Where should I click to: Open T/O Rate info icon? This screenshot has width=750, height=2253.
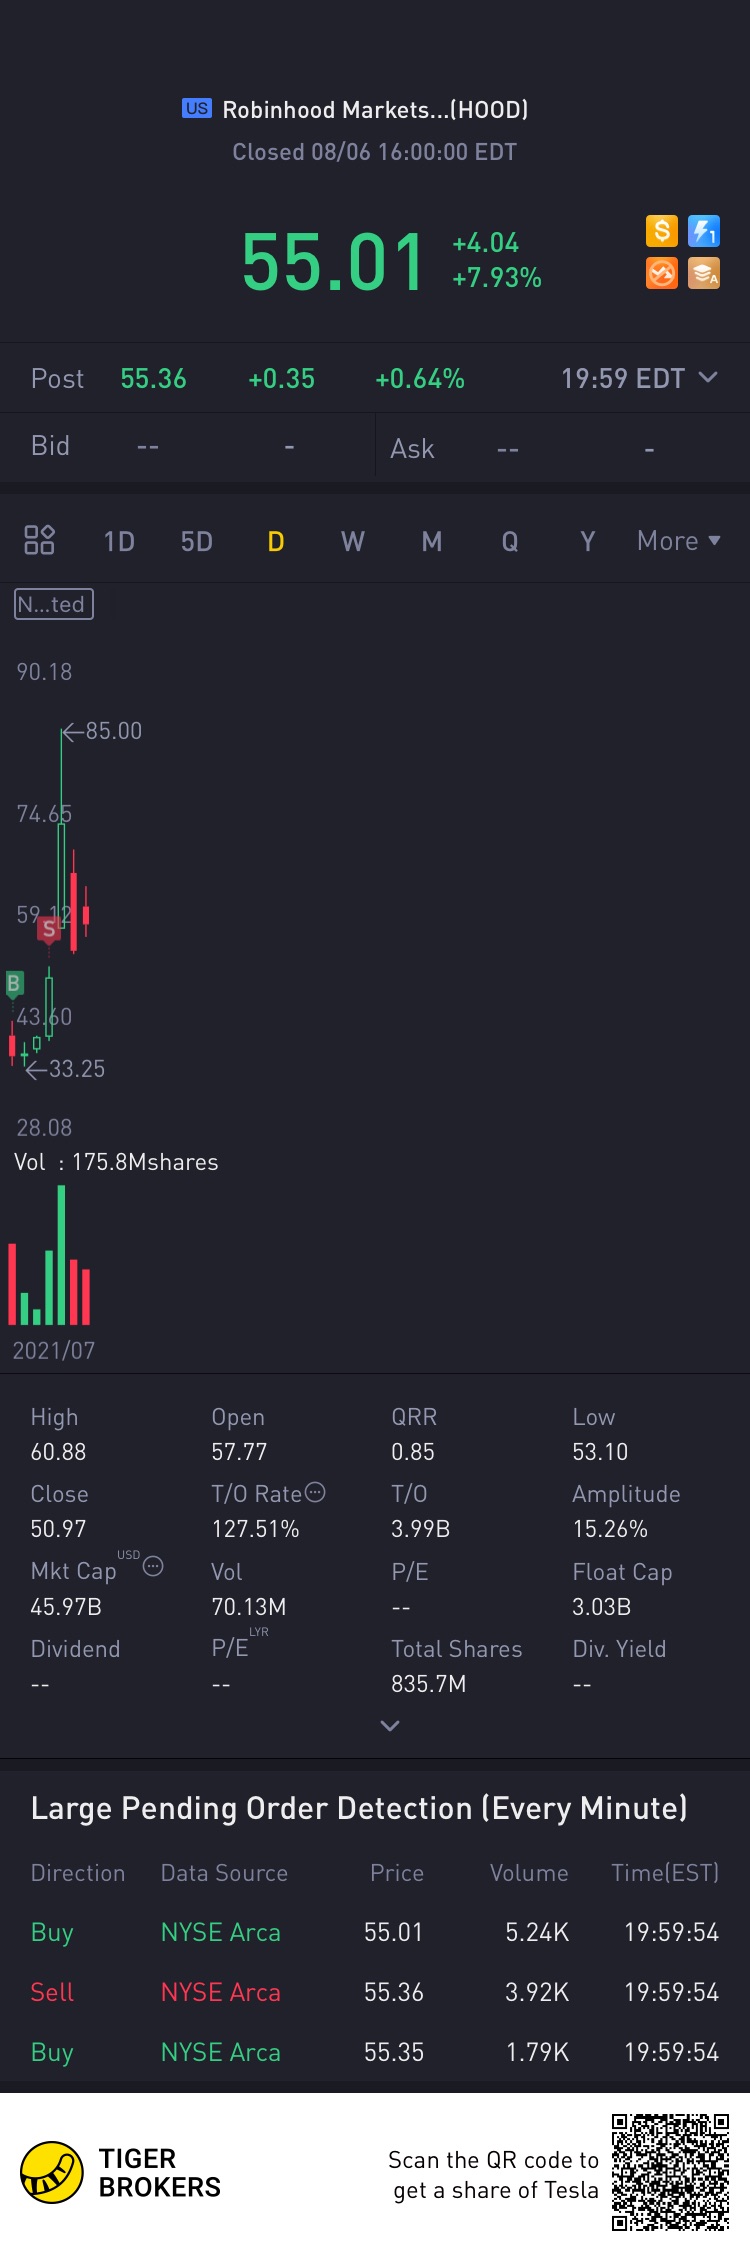pos(315,1492)
